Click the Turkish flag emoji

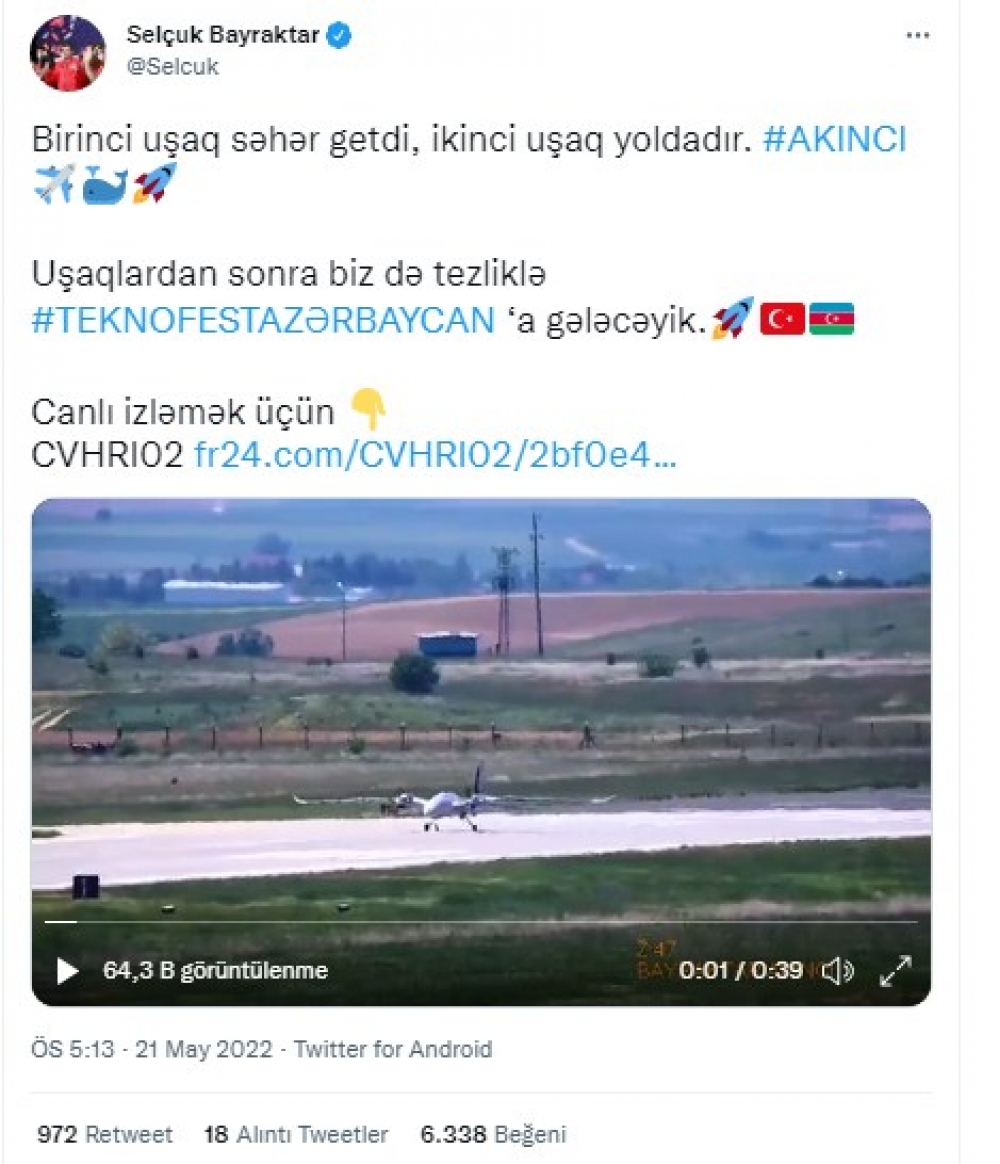click(x=782, y=319)
